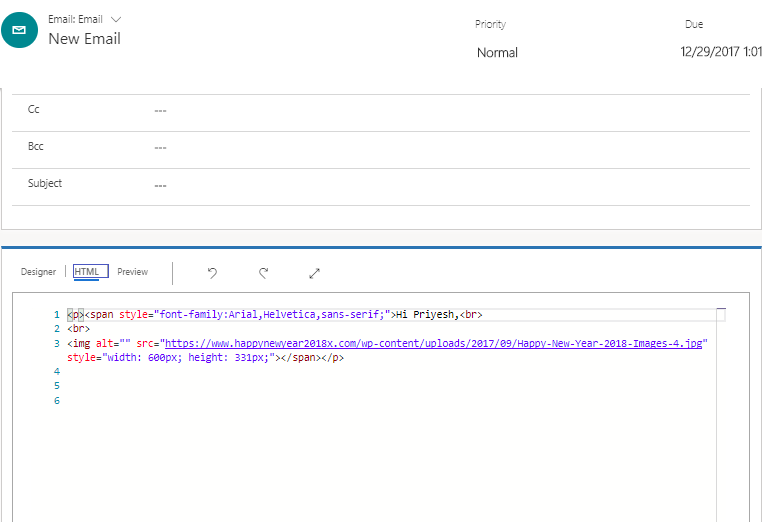Switch to the Designer tab
This screenshot has width=762, height=522.
tap(38, 272)
